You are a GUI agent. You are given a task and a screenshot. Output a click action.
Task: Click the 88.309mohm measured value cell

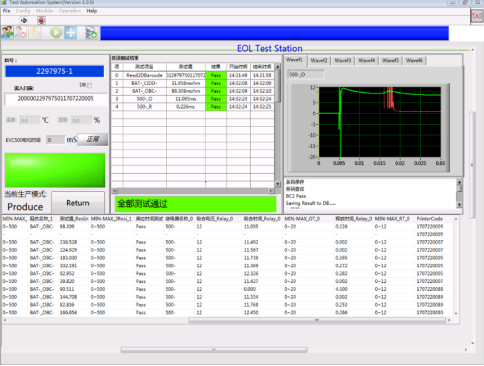(x=186, y=91)
